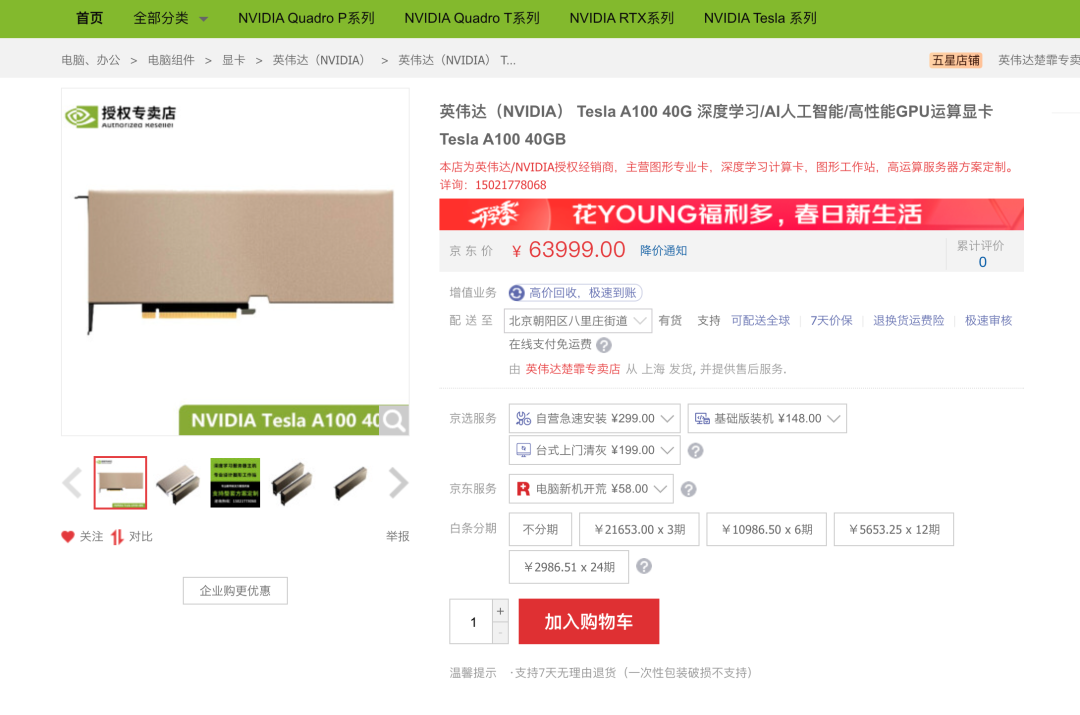The height and width of the screenshot is (715, 1080).
Task: Expand 自营急速安装 ¥299.00 service dropdown
Action: coord(594,418)
